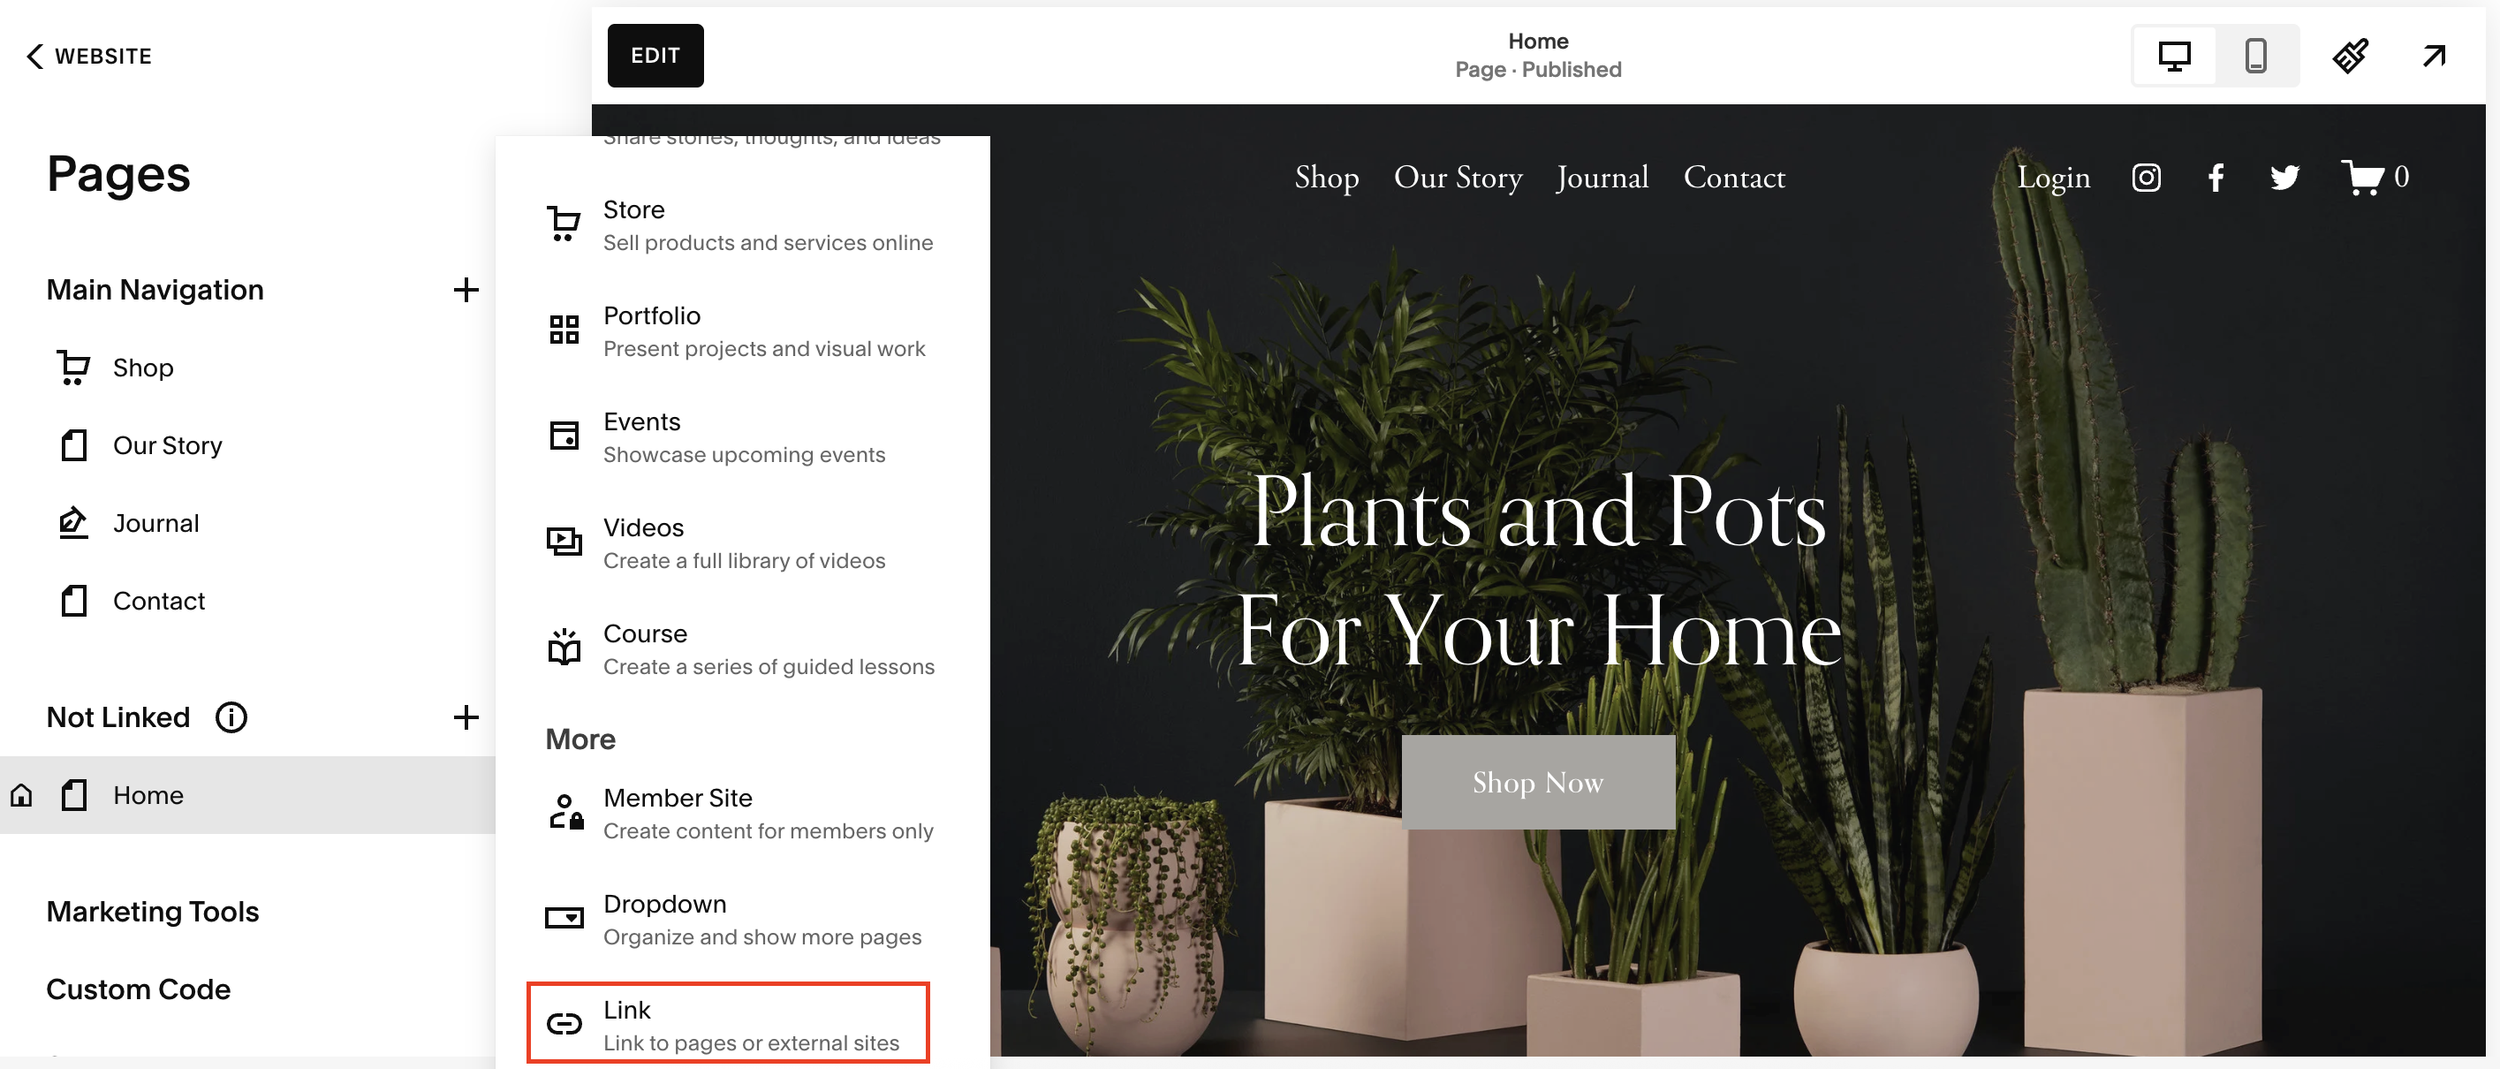2500x1069 pixels.
Task: Click Shop Now button on preview
Action: click(1538, 782)
